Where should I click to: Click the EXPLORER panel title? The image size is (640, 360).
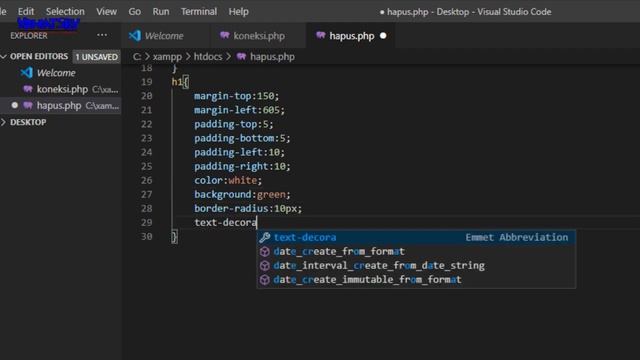(29, 36)
